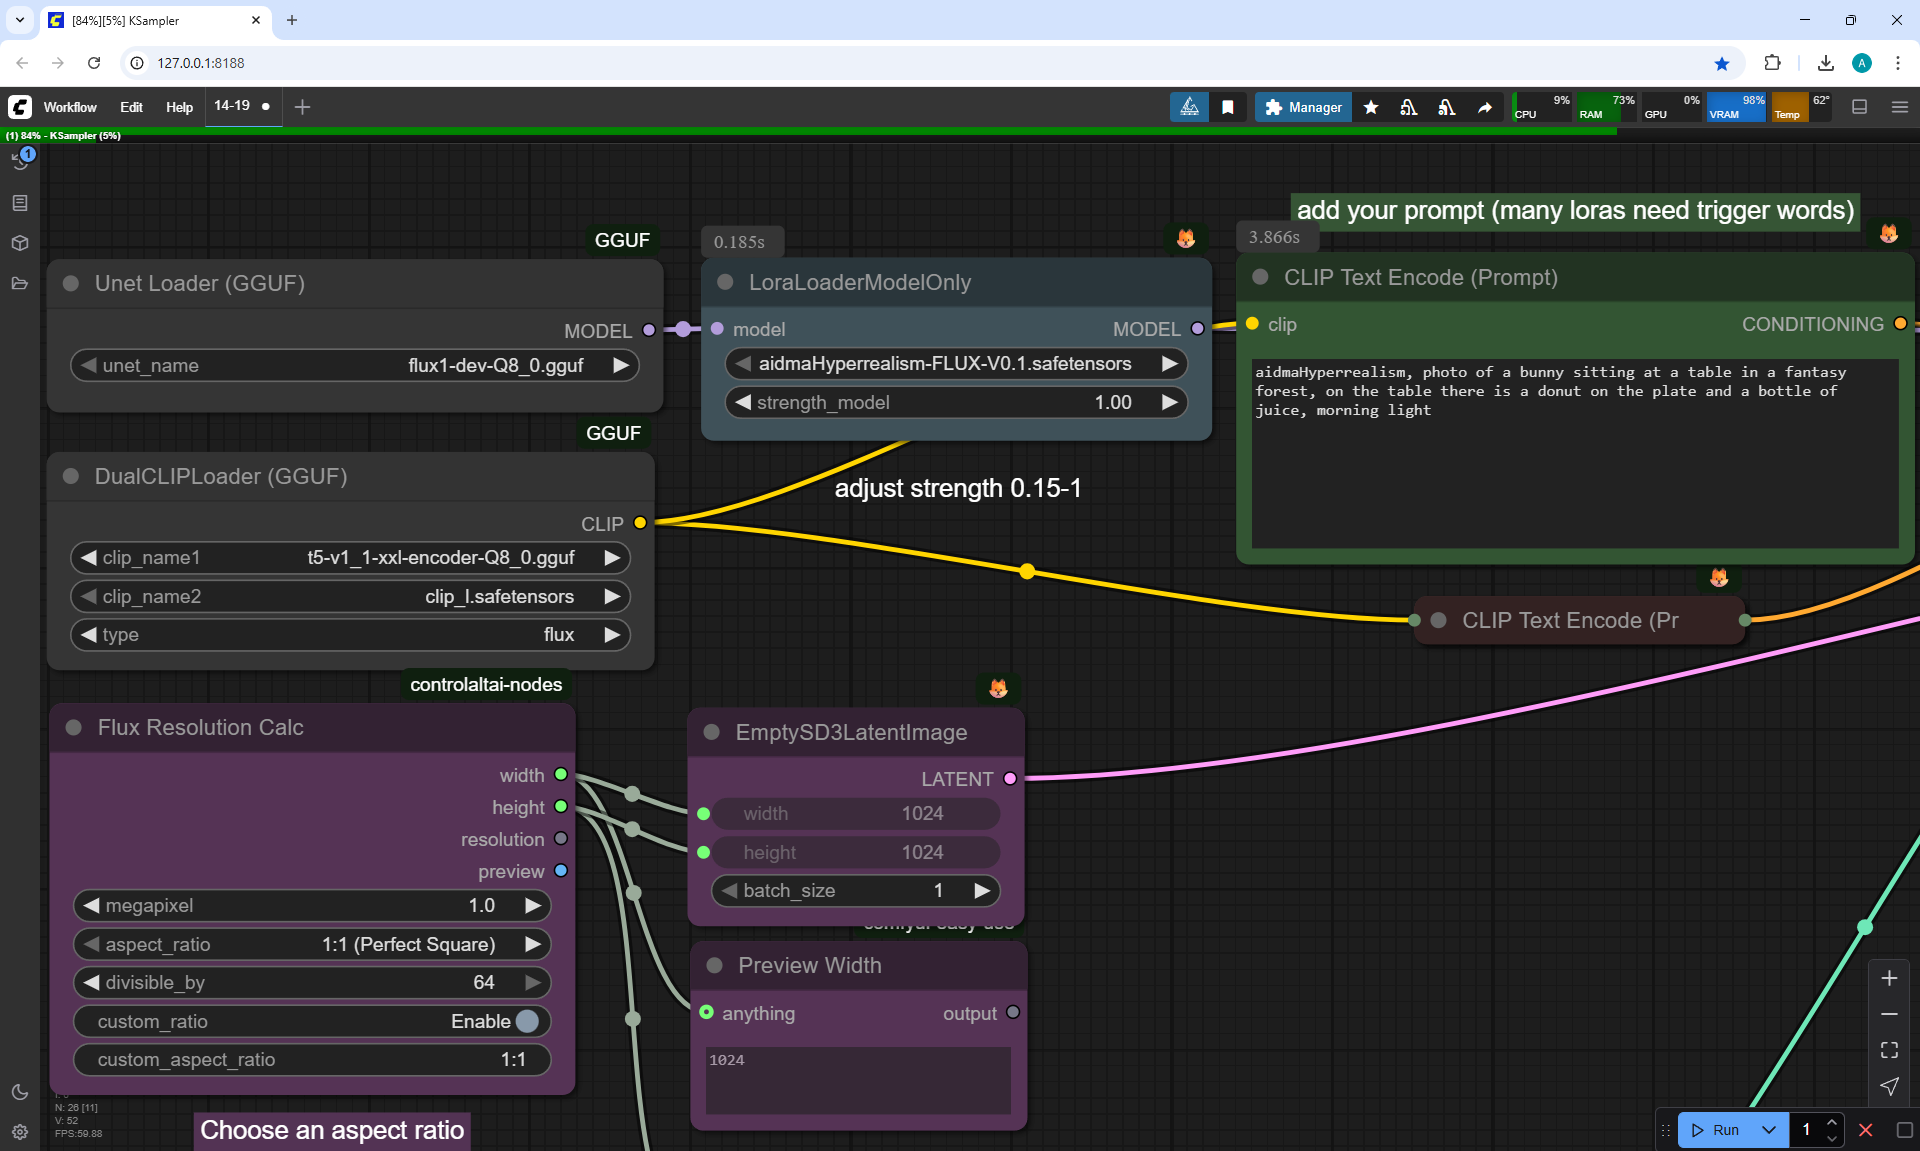Click fit view icon in canvas controls
Viewport: 1920px width, 1151px height.
point(1889,1050)
